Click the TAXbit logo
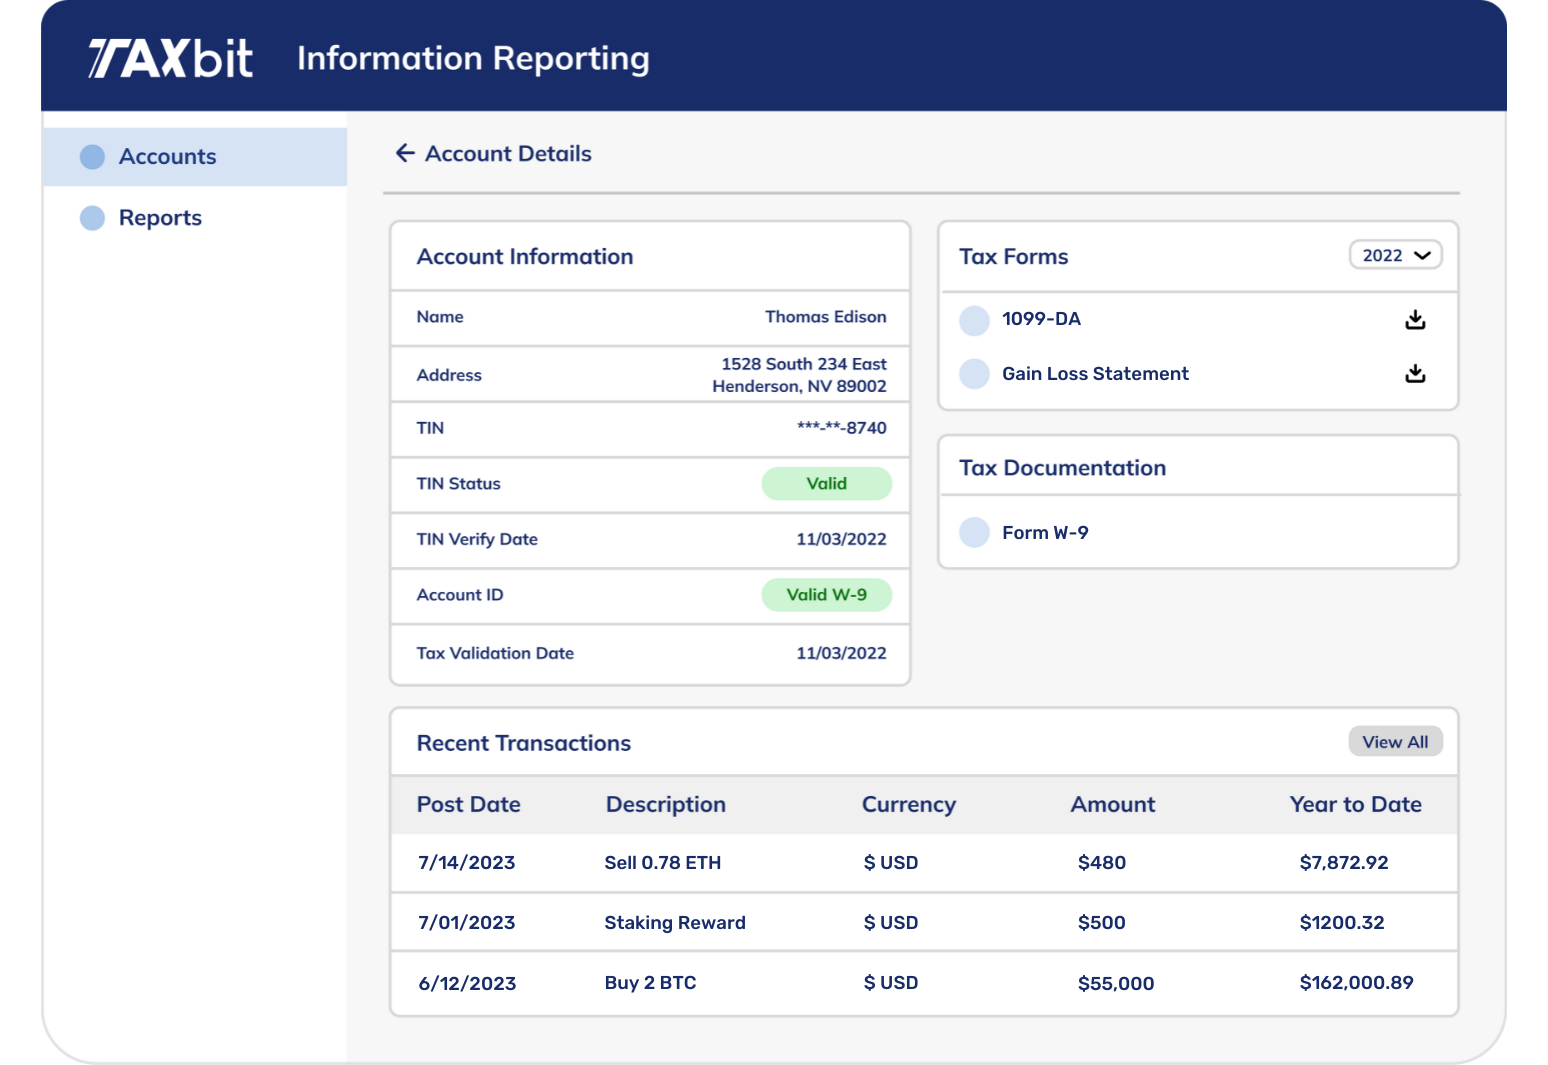This screenshot has height=1065, width=1548. 172,58
